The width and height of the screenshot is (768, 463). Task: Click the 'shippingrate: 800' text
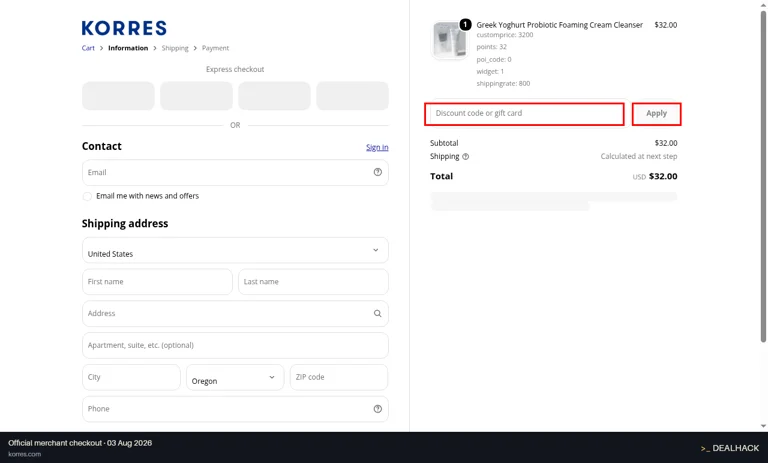503,84
